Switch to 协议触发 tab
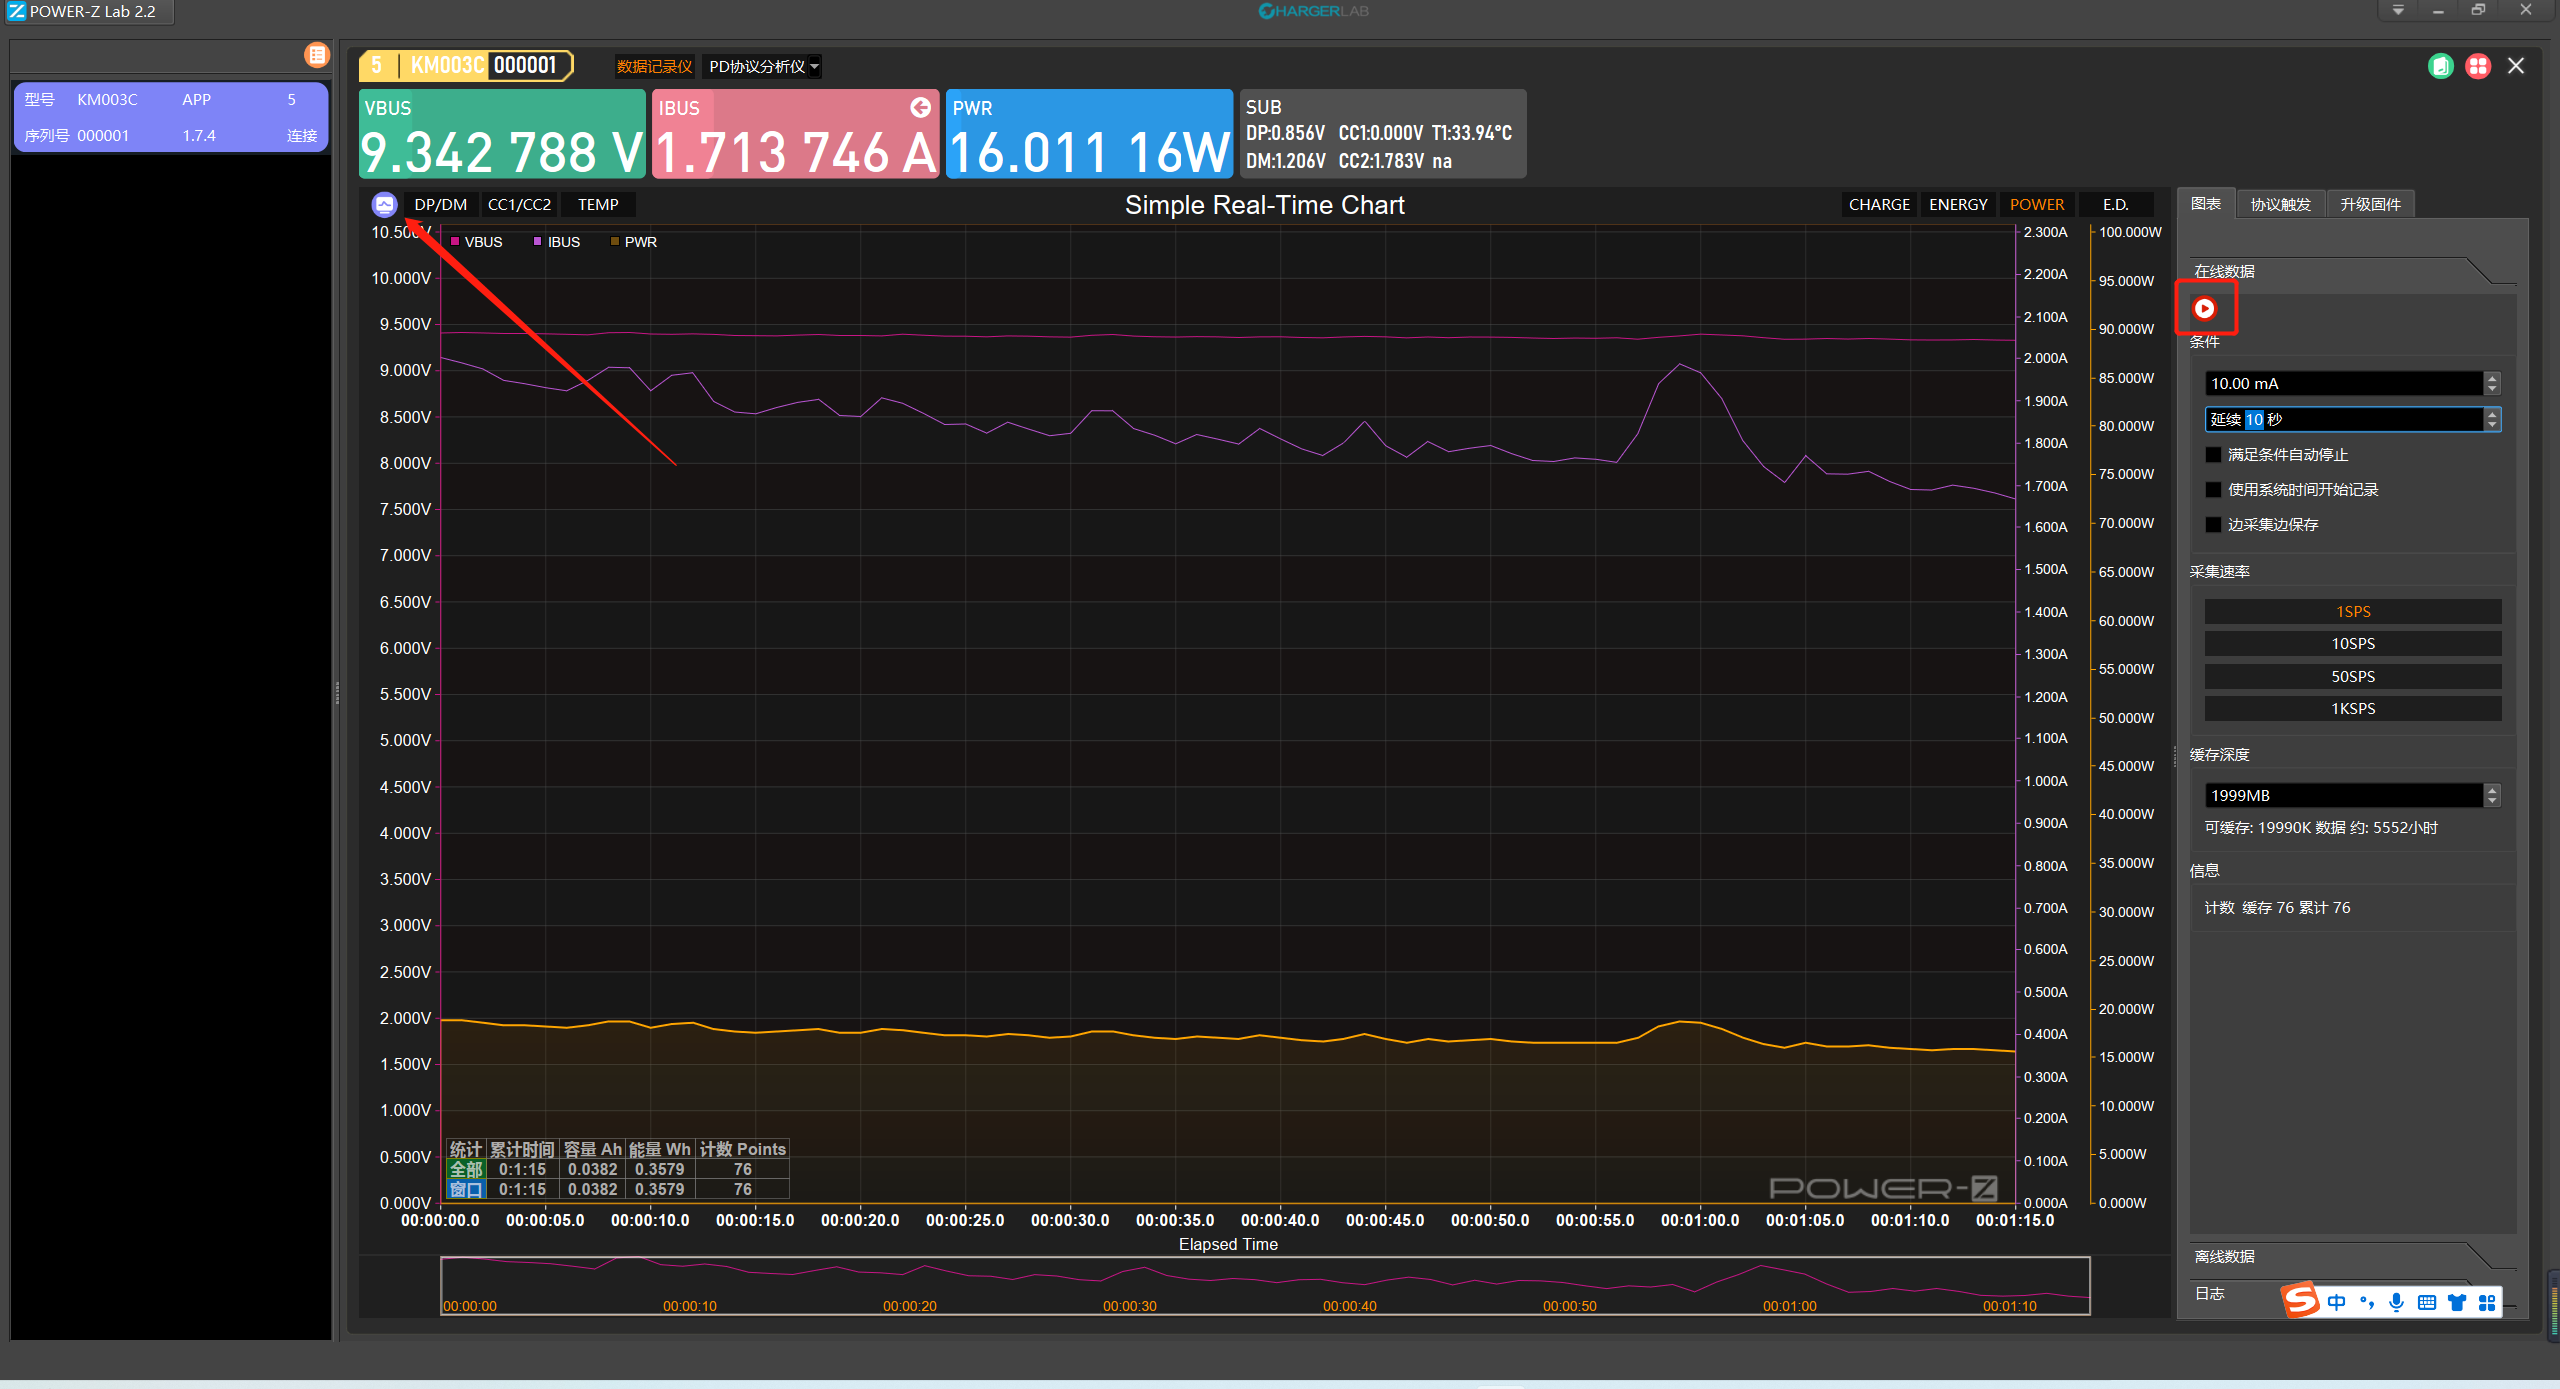 2280,205
